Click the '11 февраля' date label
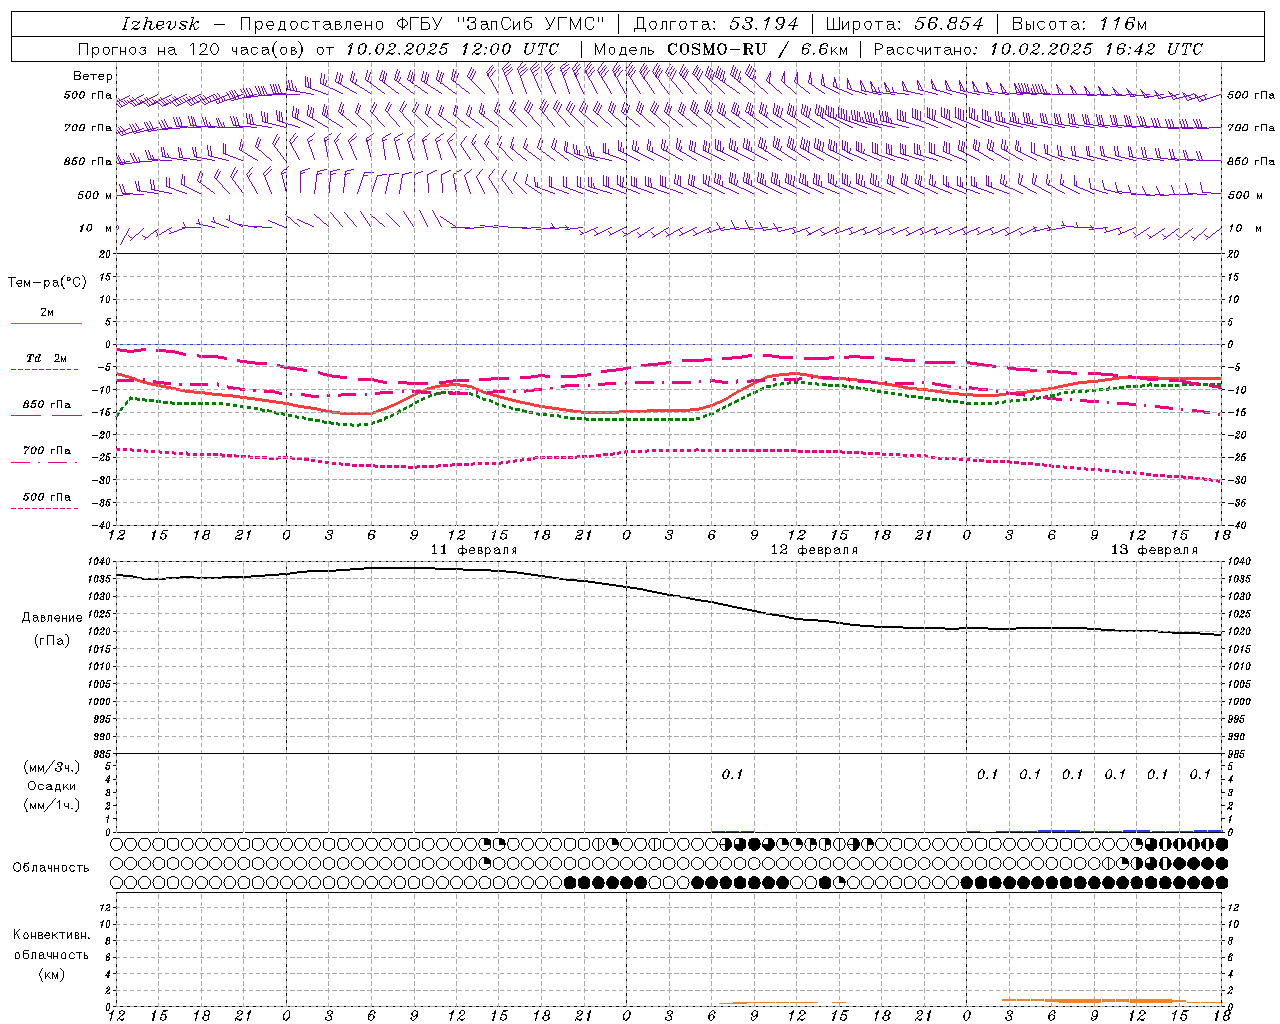1280x1024 pixels. pyautogui.click(x=474, y=550)
